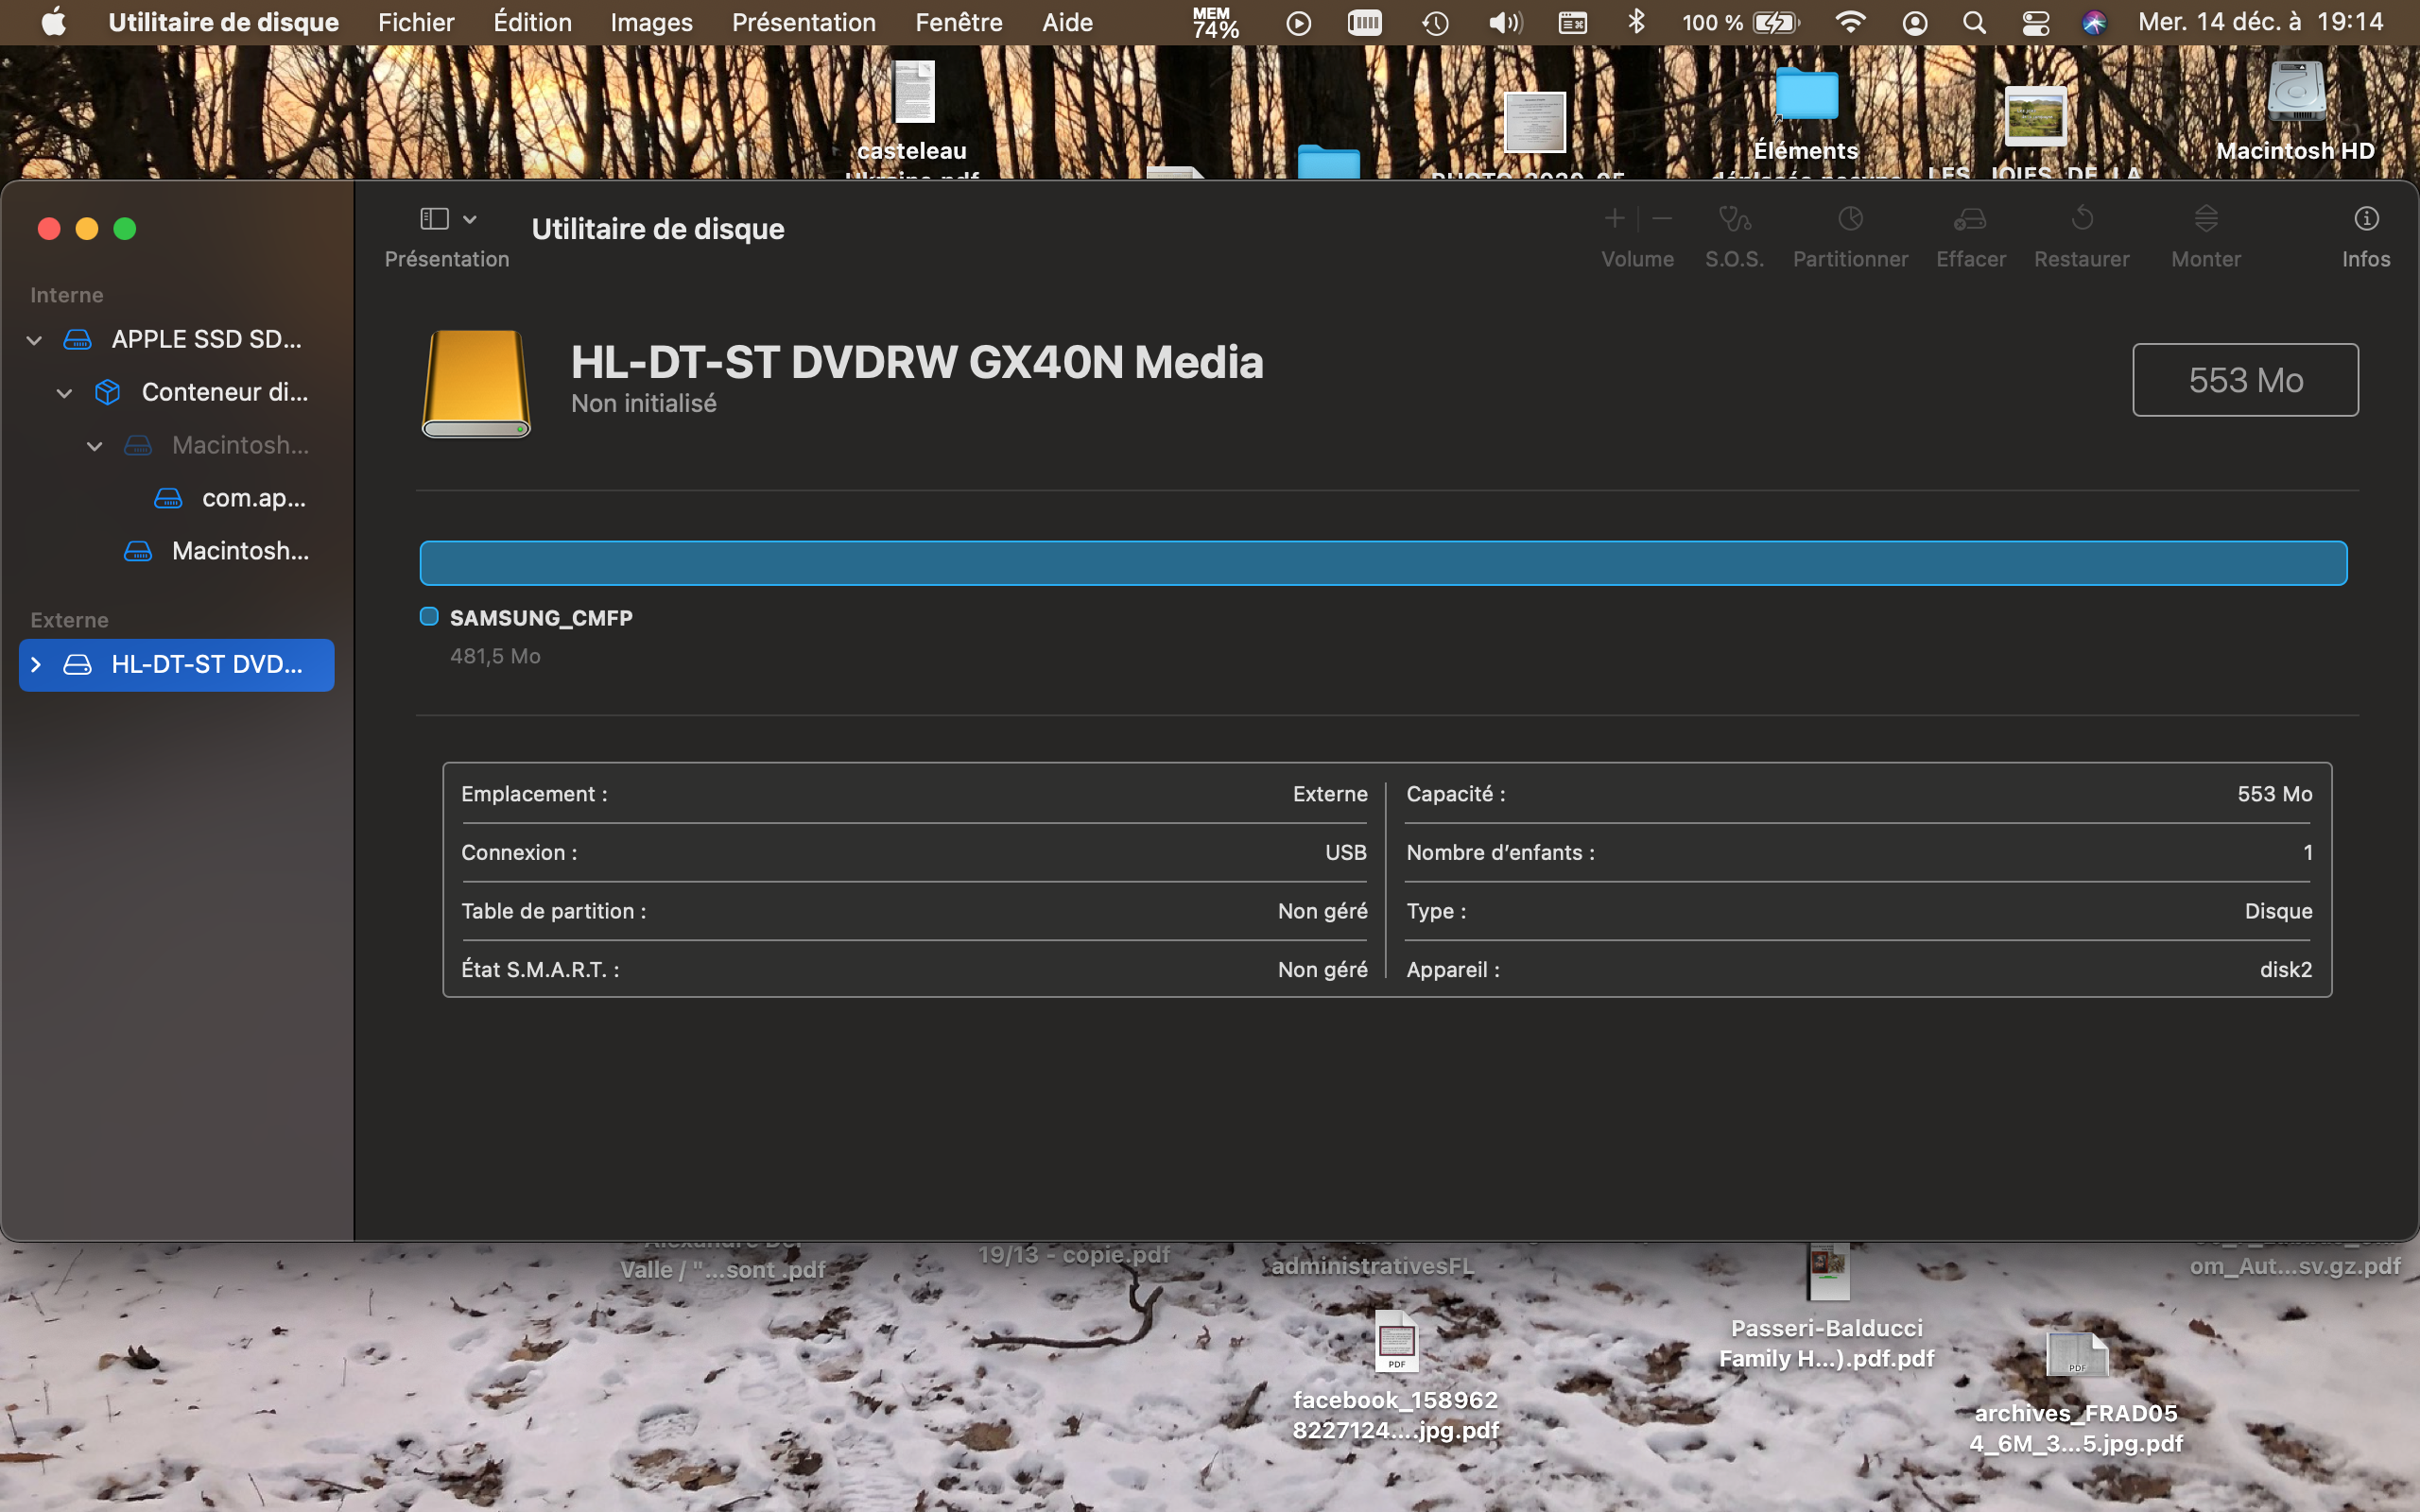The image size is (2420, 1512).
Task: Click the S.O.S. first aid icon
Action: pyautogui.click(x=1734, y=219)
